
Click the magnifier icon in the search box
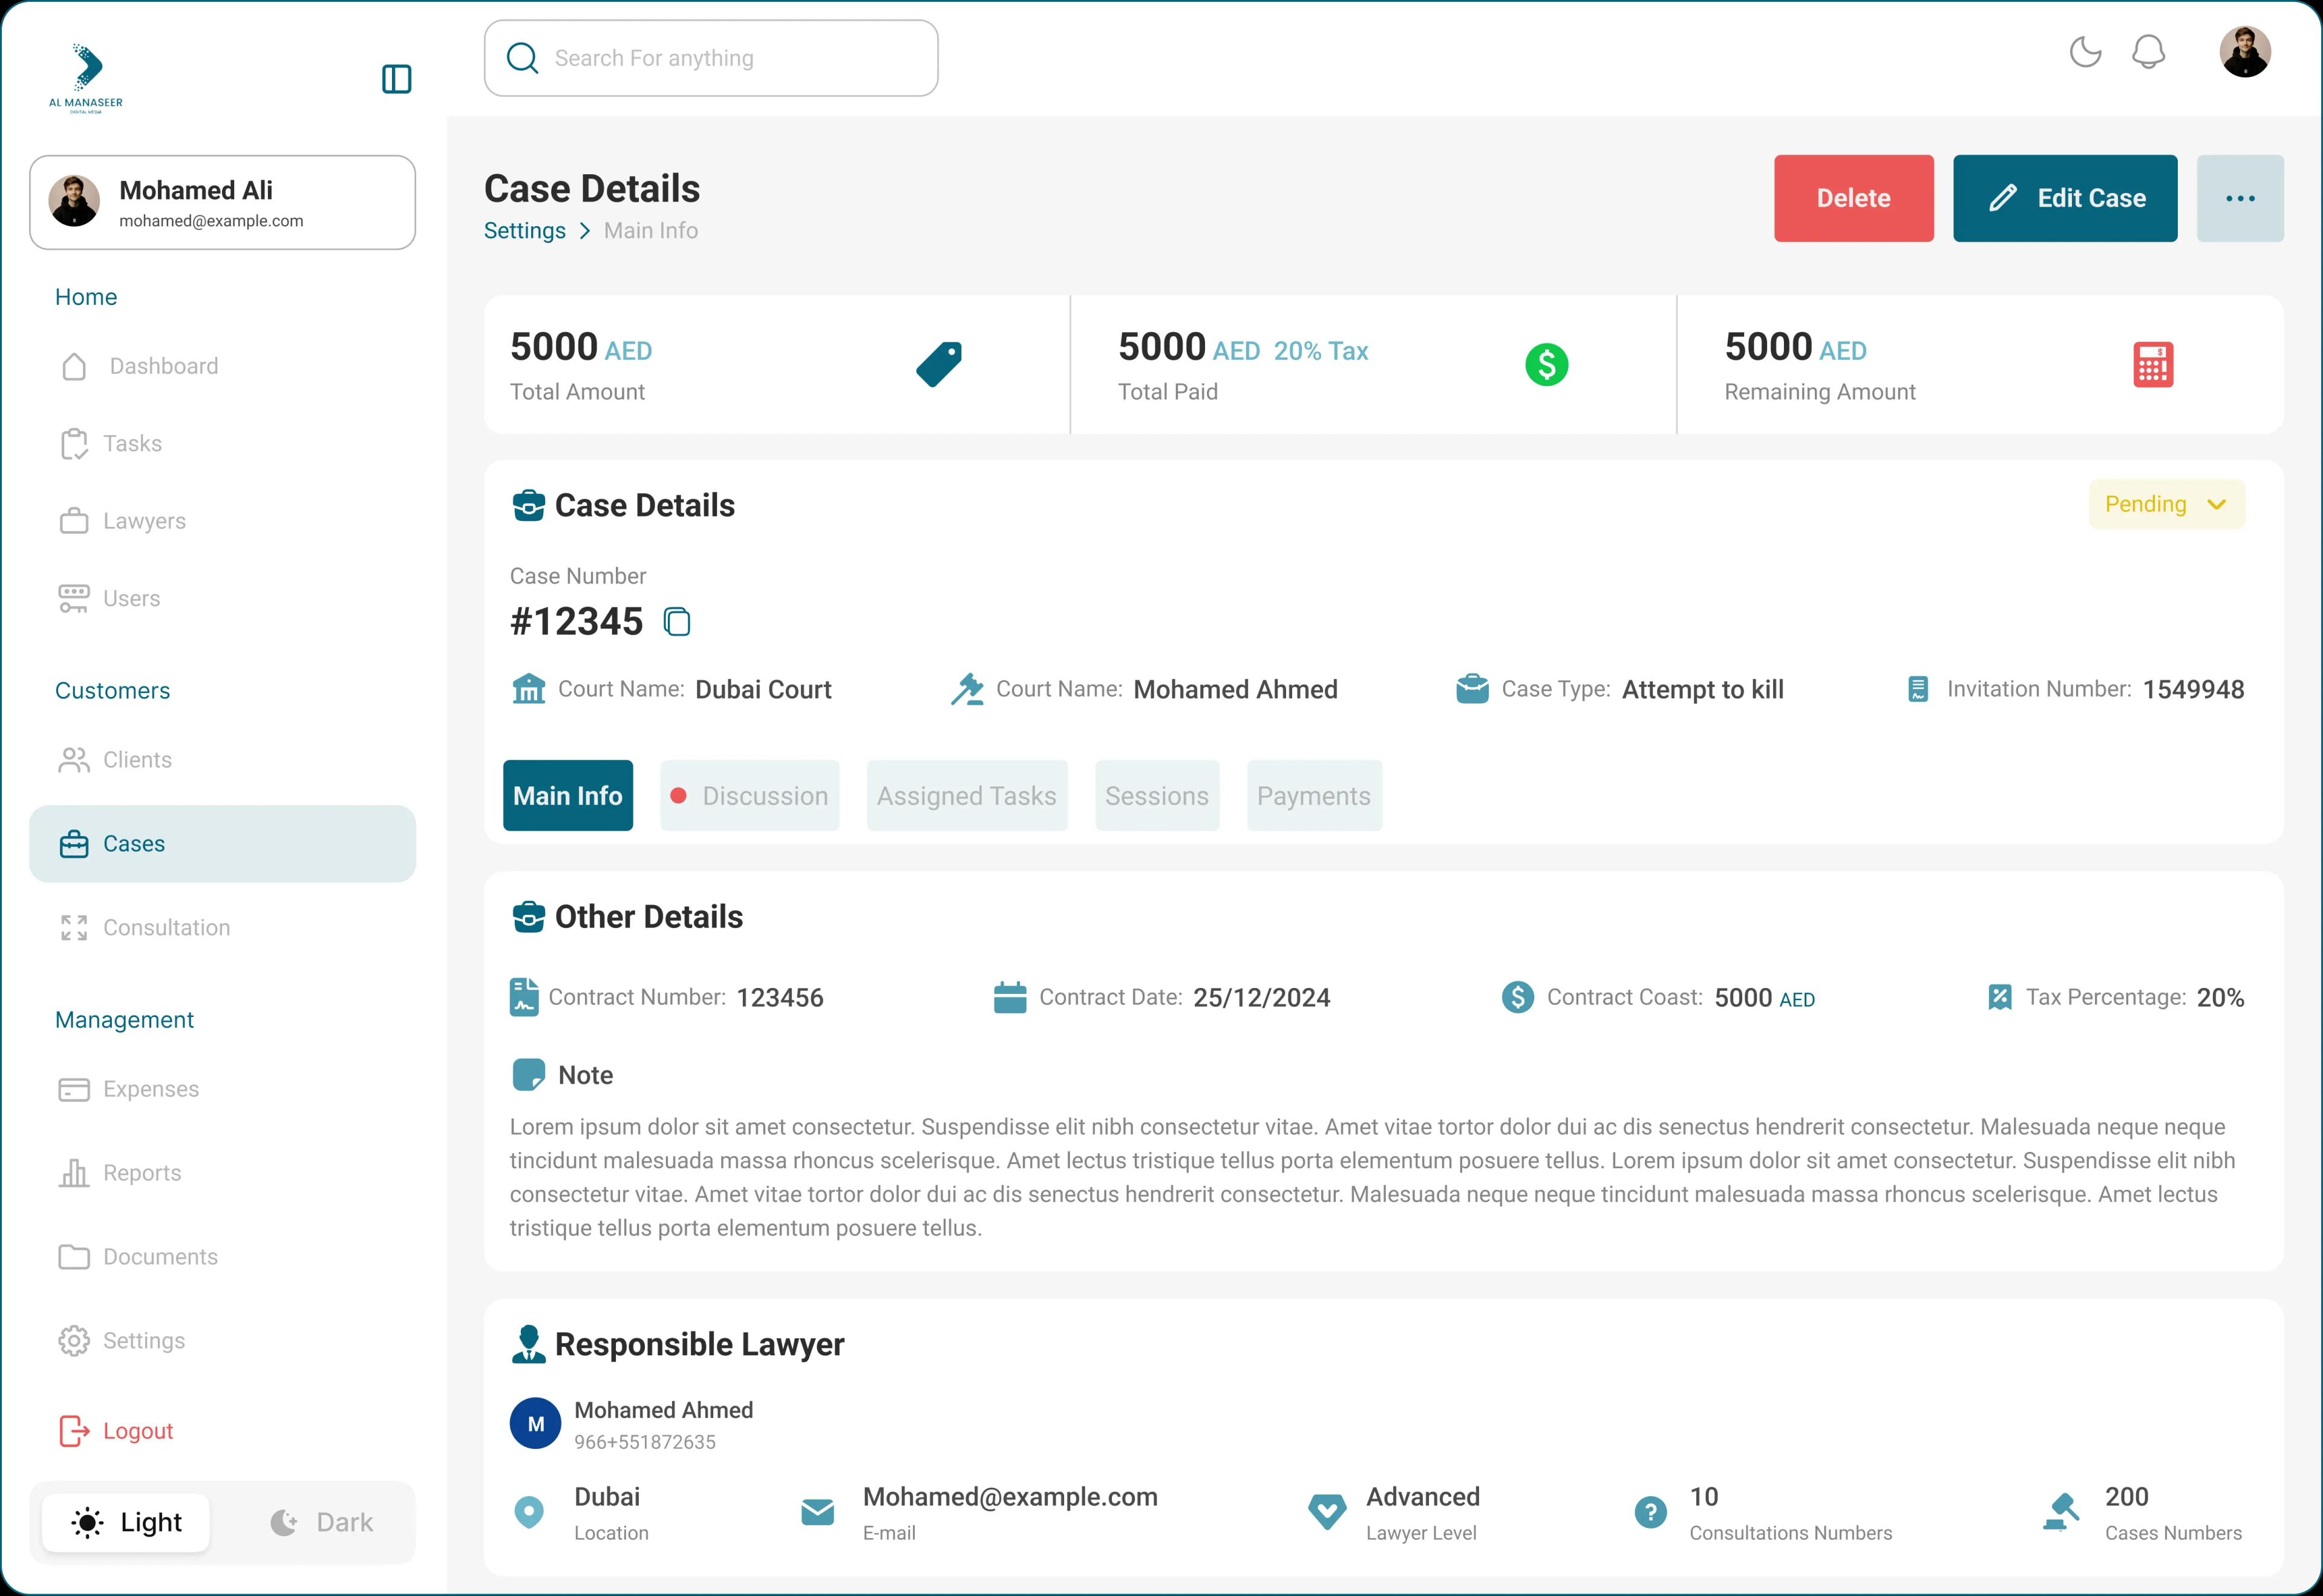(522, 58)
